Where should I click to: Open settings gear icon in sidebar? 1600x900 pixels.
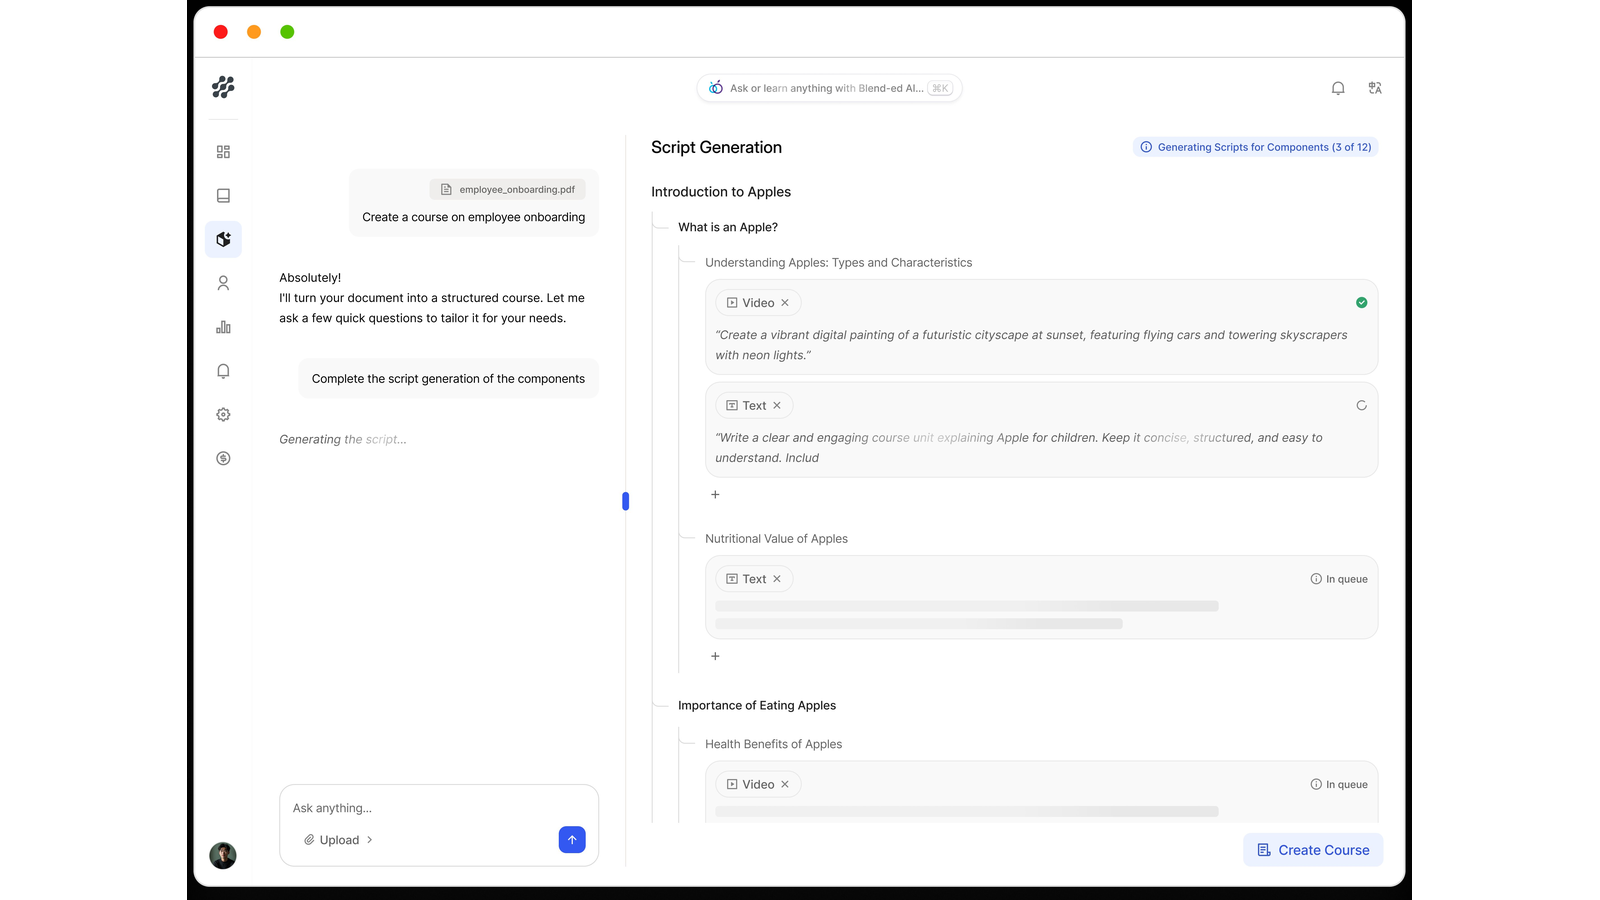point(223,414)
